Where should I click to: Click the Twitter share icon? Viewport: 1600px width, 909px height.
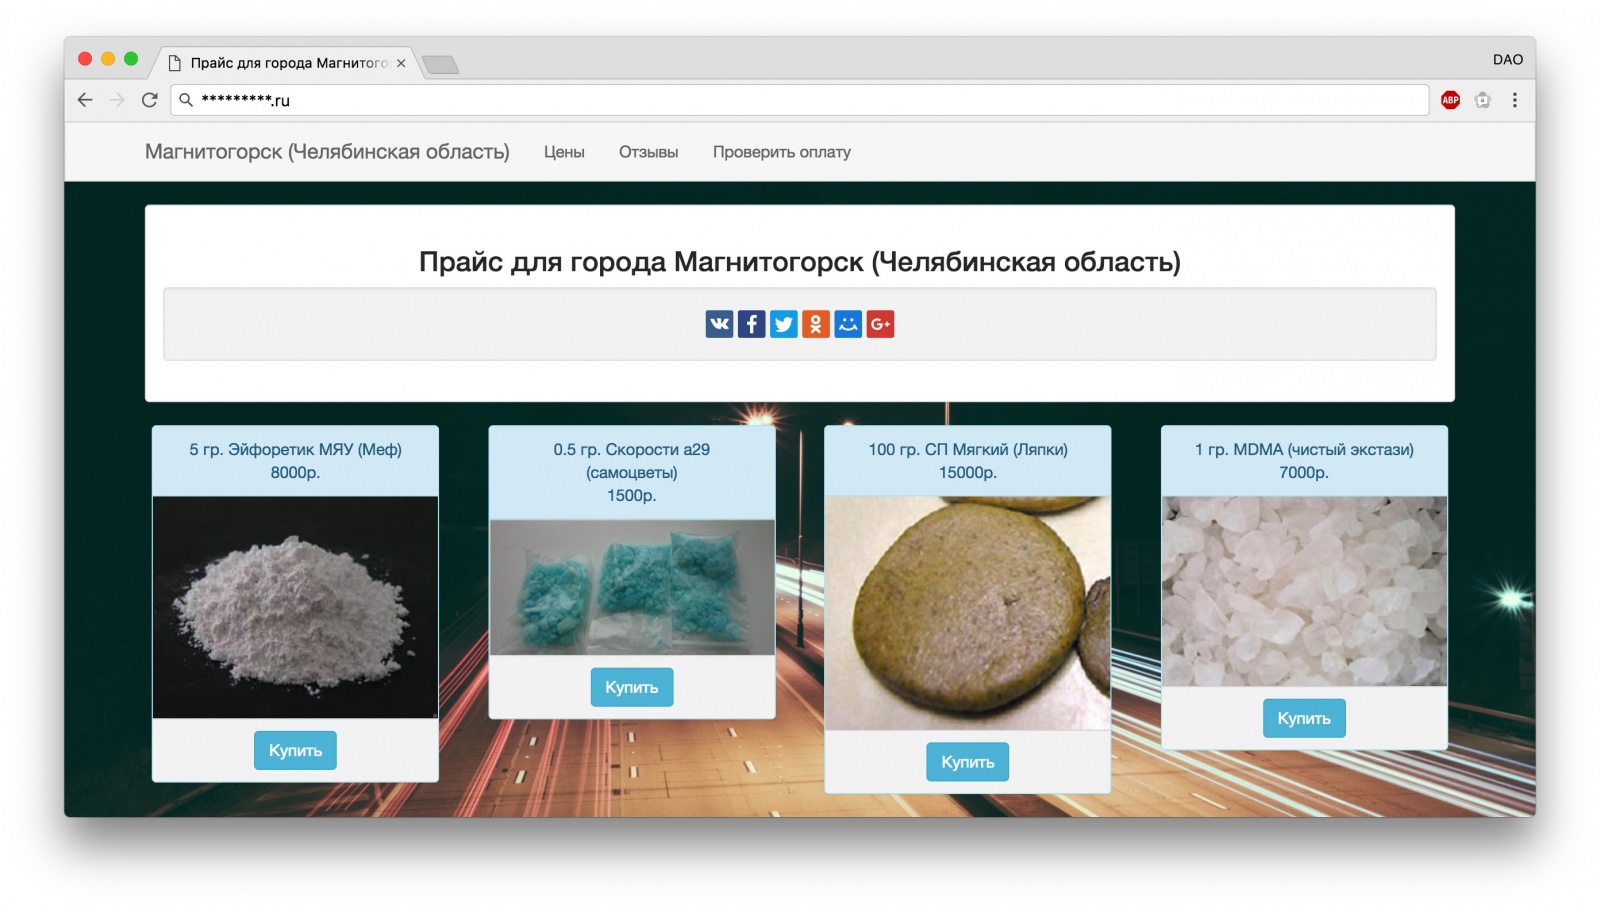784,324
